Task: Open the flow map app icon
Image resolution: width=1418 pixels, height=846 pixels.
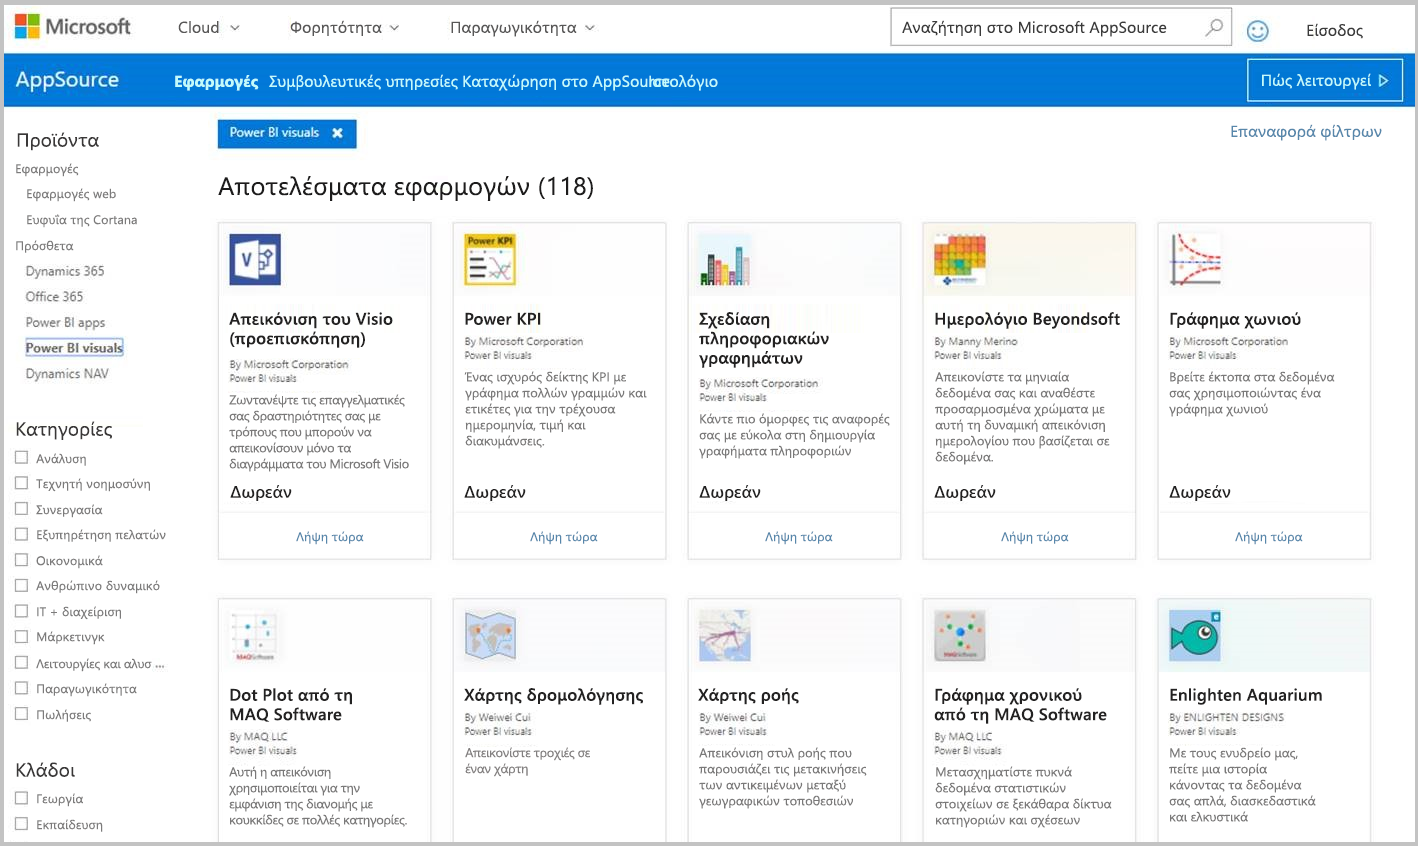Action: click(725, 636)
